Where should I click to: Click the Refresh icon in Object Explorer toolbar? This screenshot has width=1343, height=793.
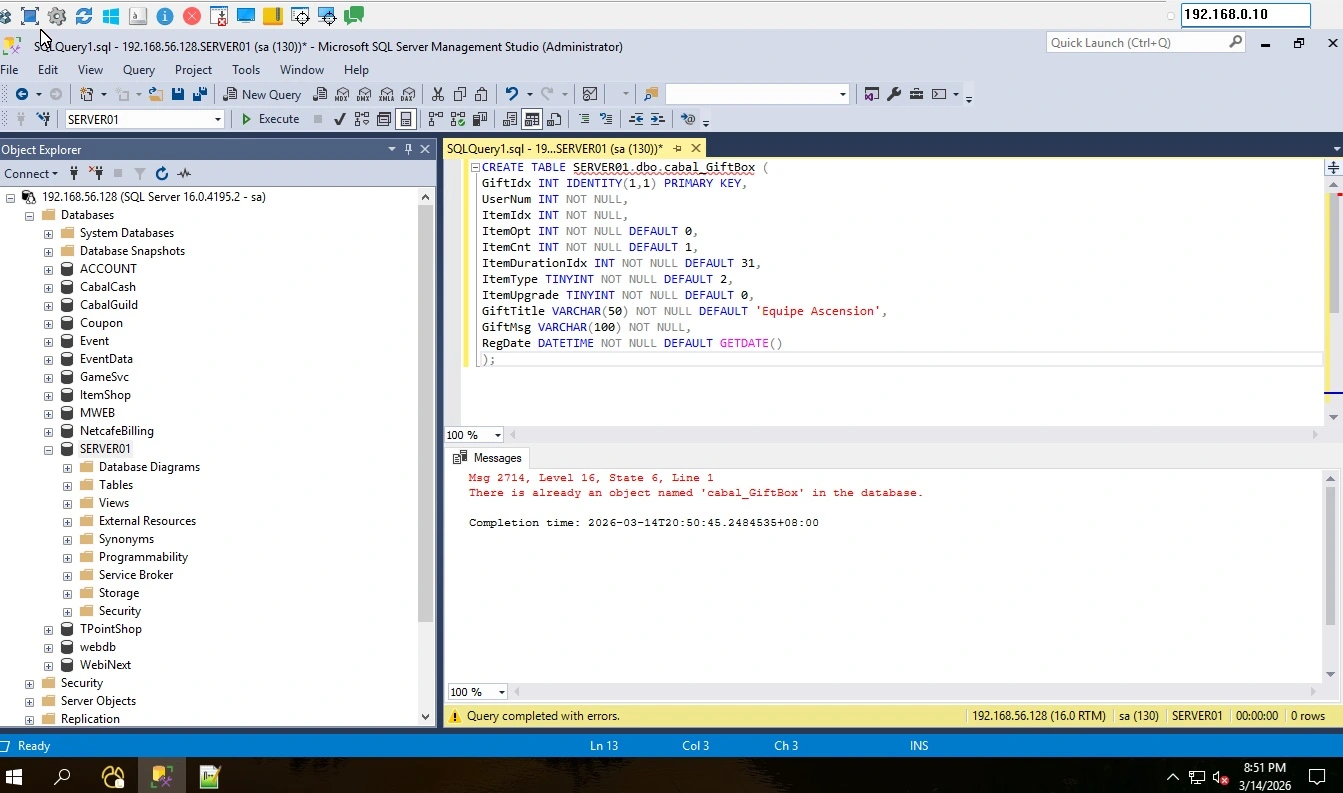162,173
